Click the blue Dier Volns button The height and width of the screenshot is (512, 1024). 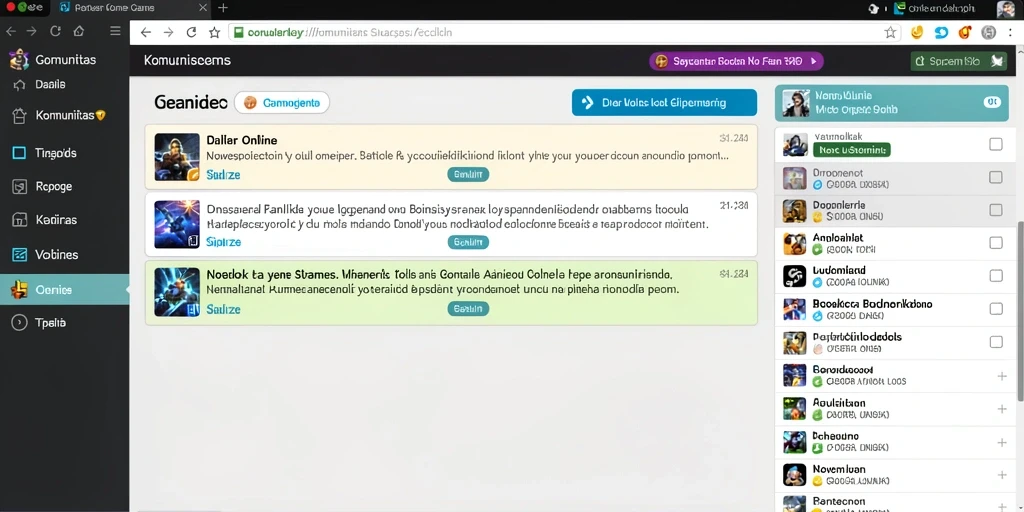664,103
